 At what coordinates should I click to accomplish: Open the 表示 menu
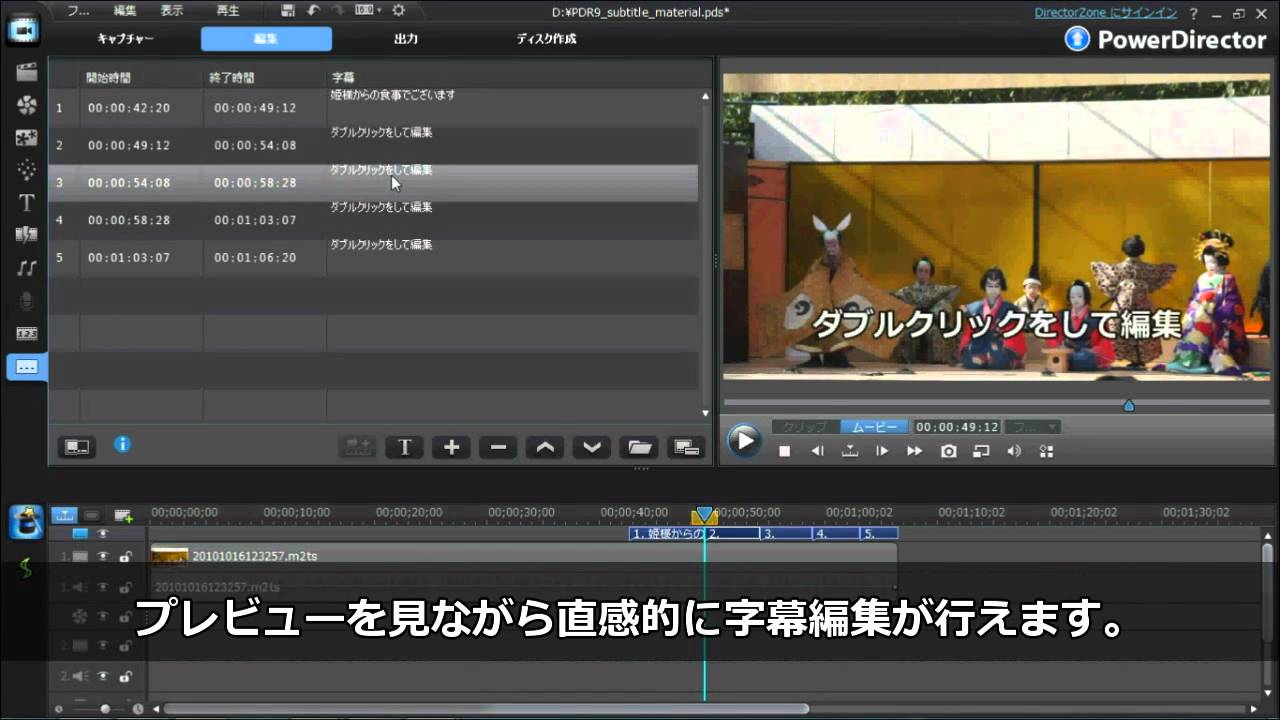pyautogui.click(x=172, y=11)
